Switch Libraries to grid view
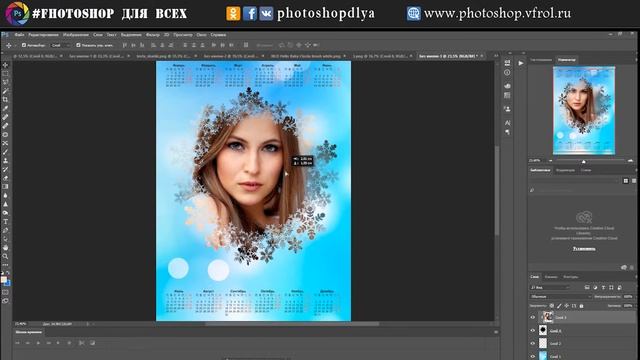 tap(626, 180)
